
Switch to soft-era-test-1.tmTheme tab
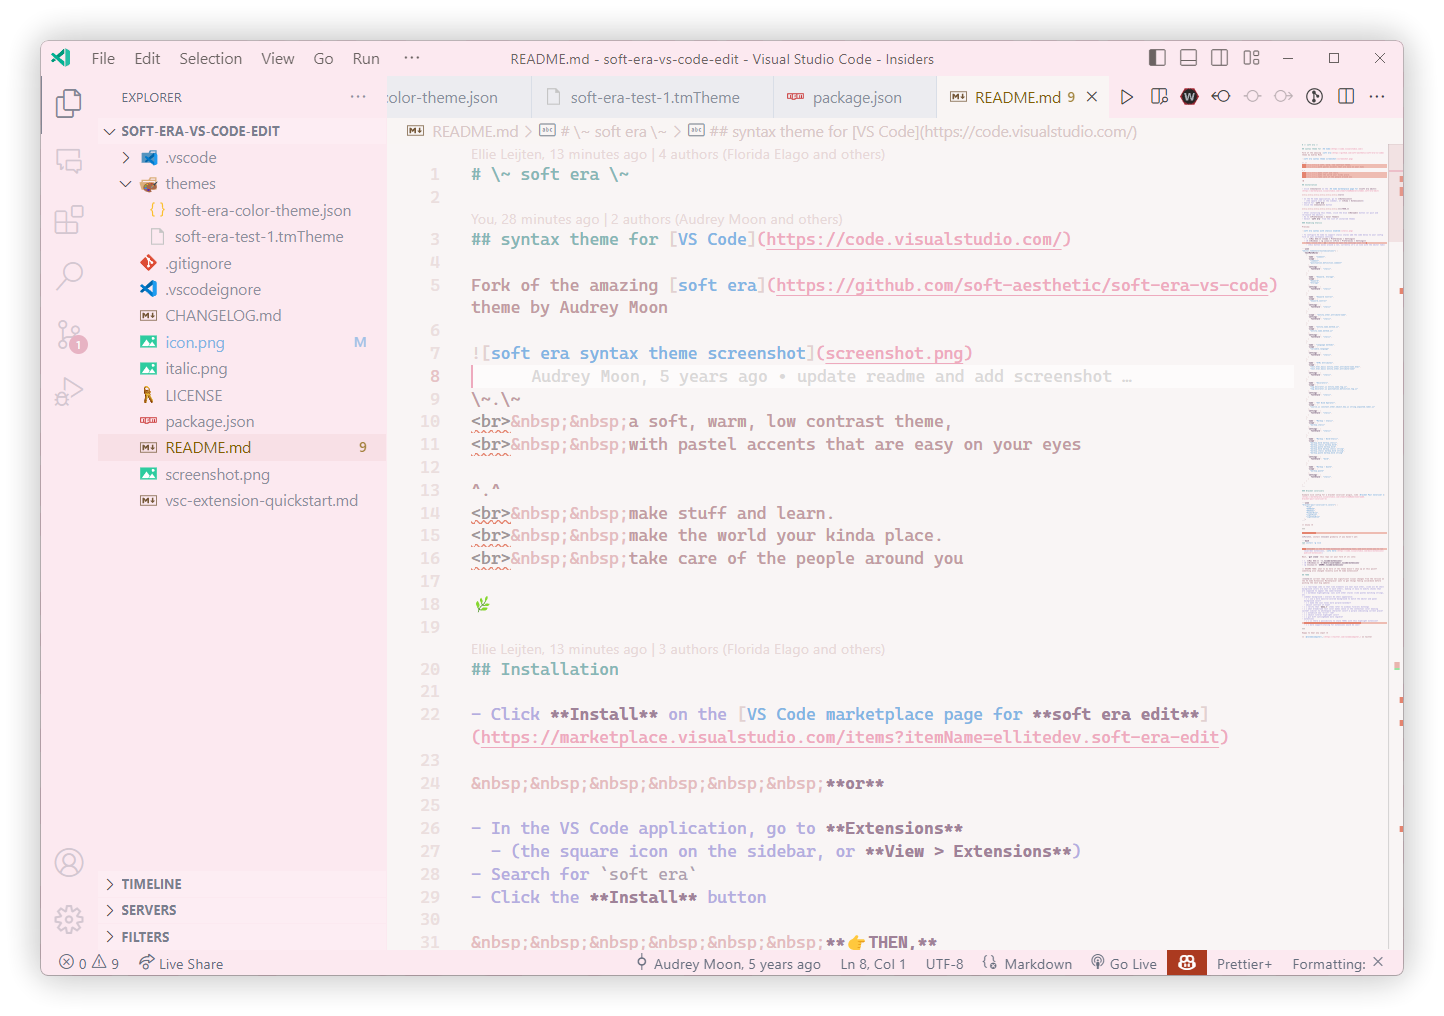click(652, 97)
